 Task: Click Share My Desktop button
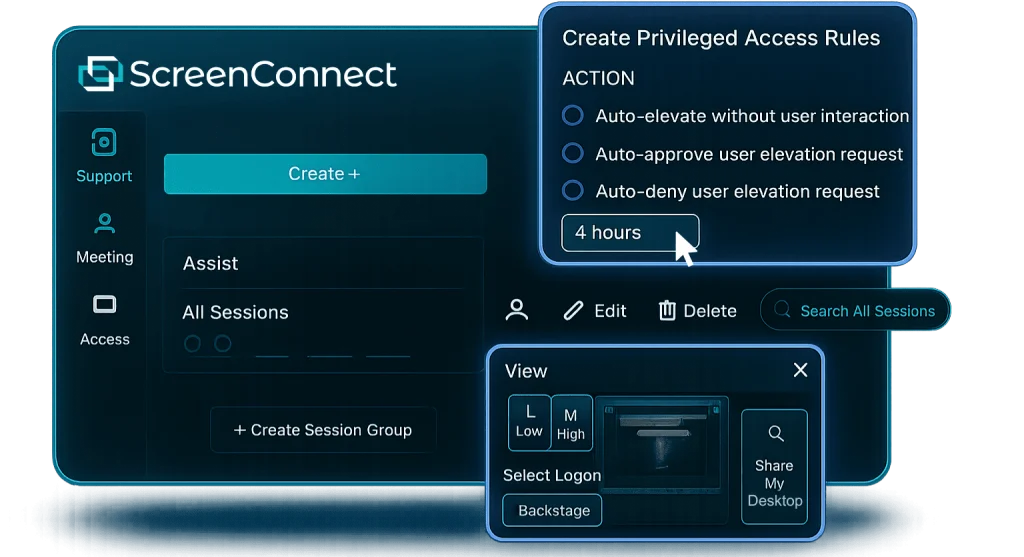[775, 466]
